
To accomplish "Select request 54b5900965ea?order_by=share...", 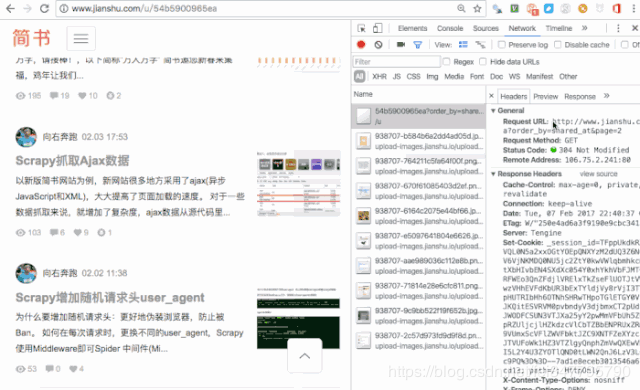I will point(418,116).
